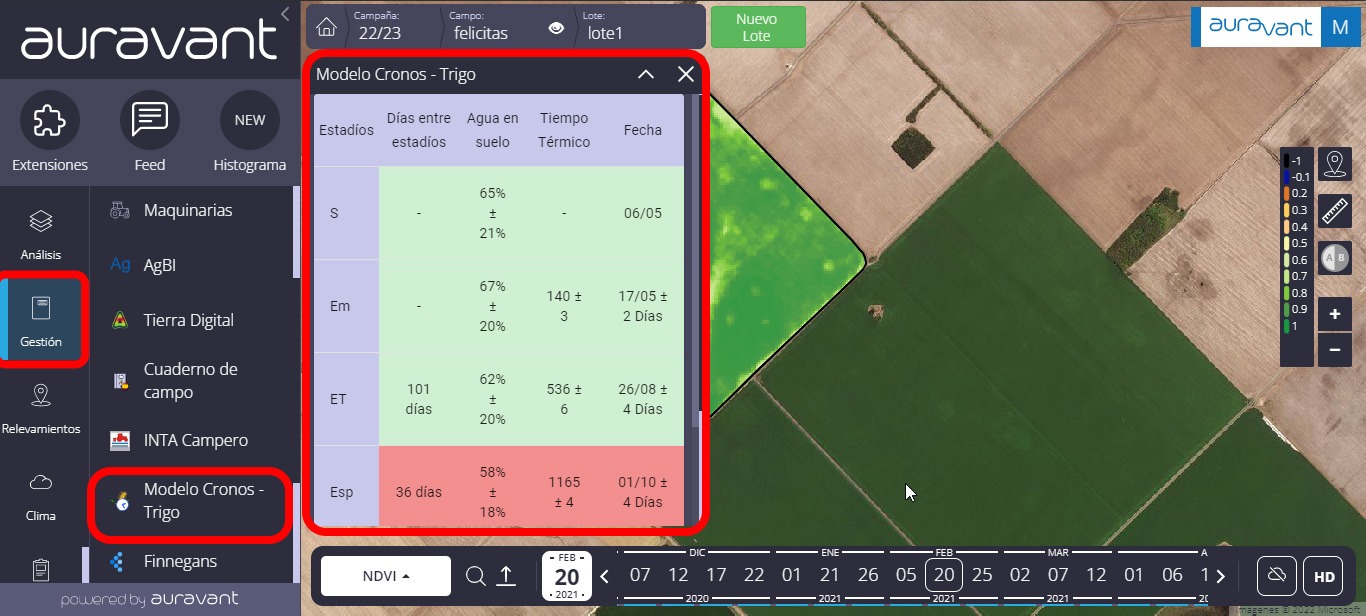Click the "Tiempo Térmico" column header
Image resolution: width=1366 pixels, height=616 pixels.
[x=564, y=130]
